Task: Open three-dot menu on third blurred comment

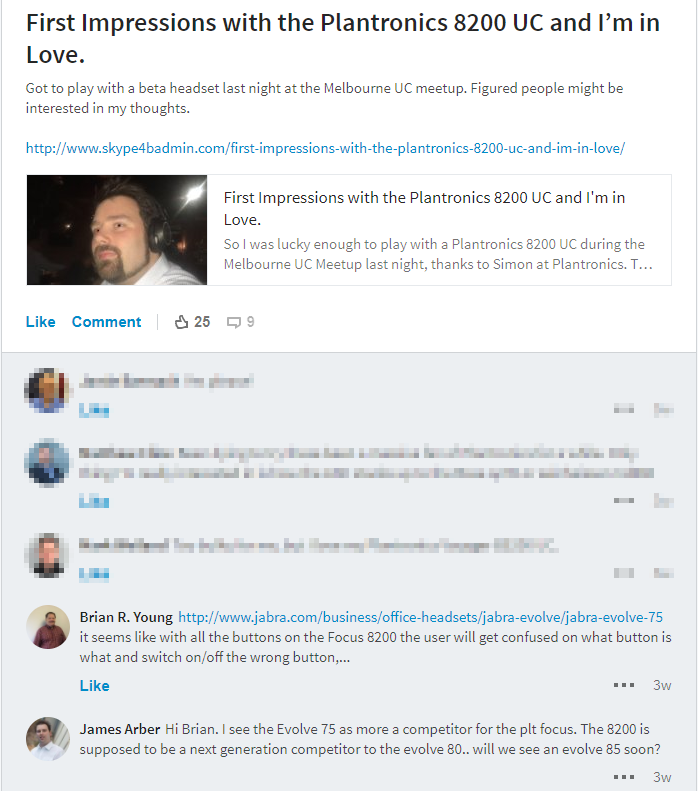Action: [x=624, y=573]
